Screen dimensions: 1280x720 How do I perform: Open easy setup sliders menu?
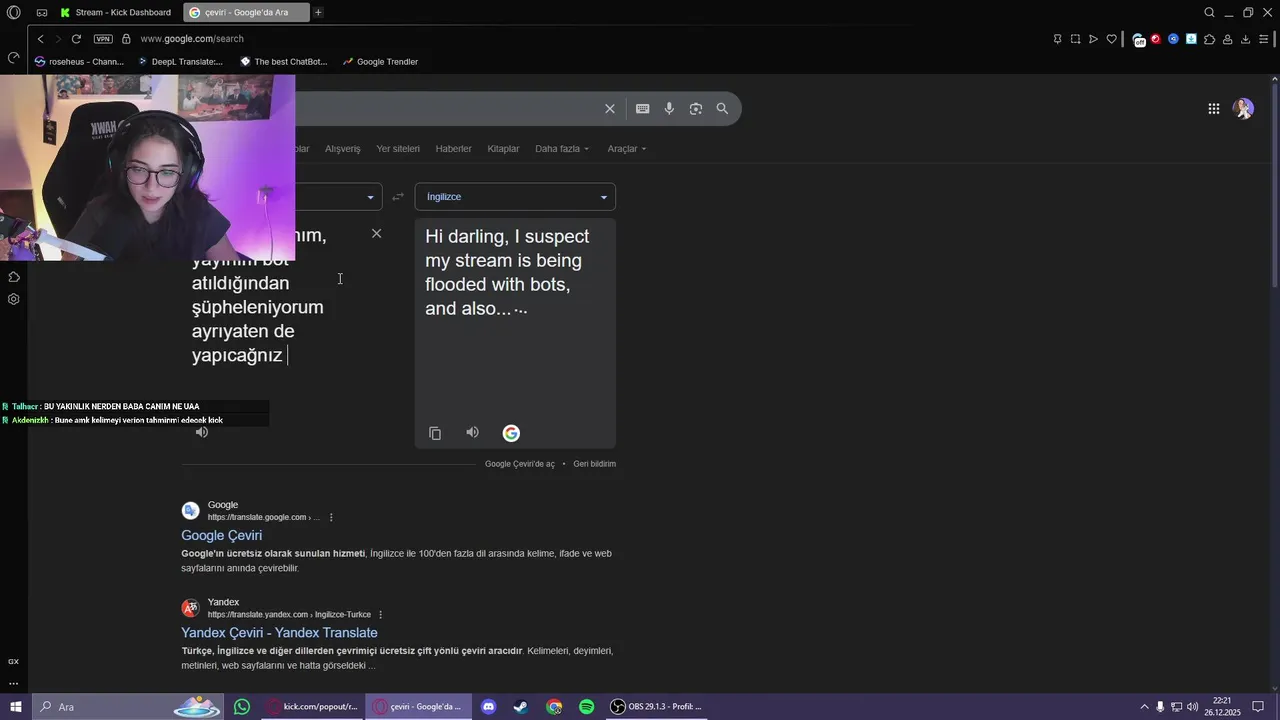(x=1264, y=39)
